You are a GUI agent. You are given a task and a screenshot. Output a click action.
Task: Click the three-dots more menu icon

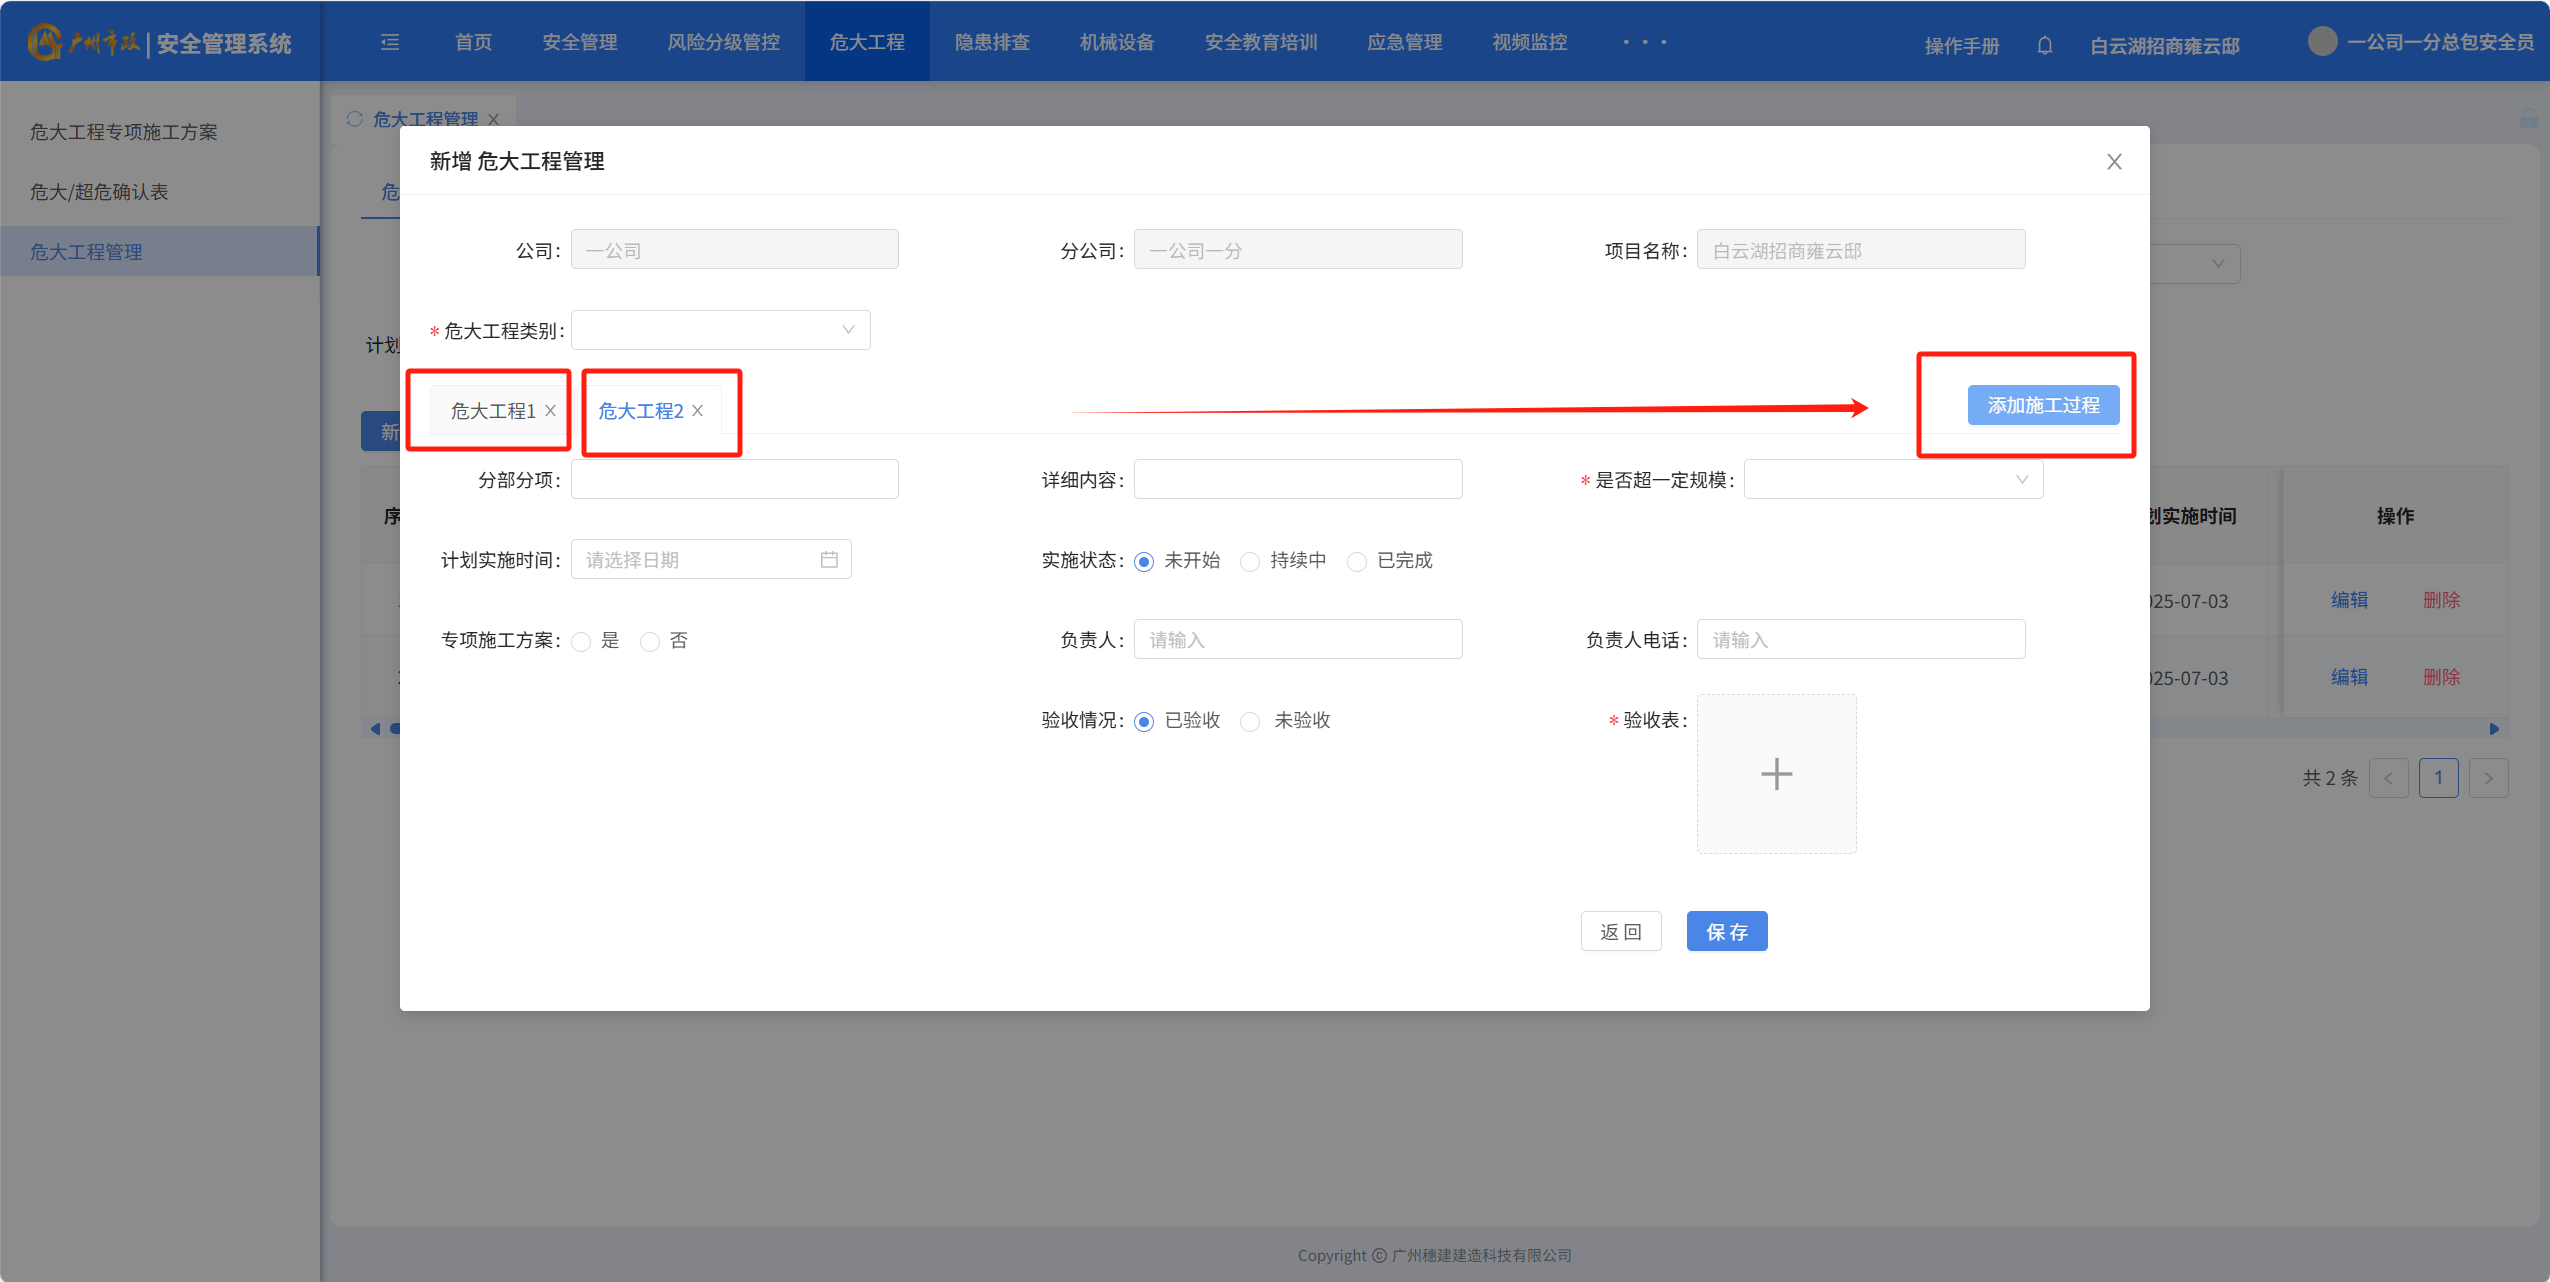pyautogui.click(x=1644, y=42)
